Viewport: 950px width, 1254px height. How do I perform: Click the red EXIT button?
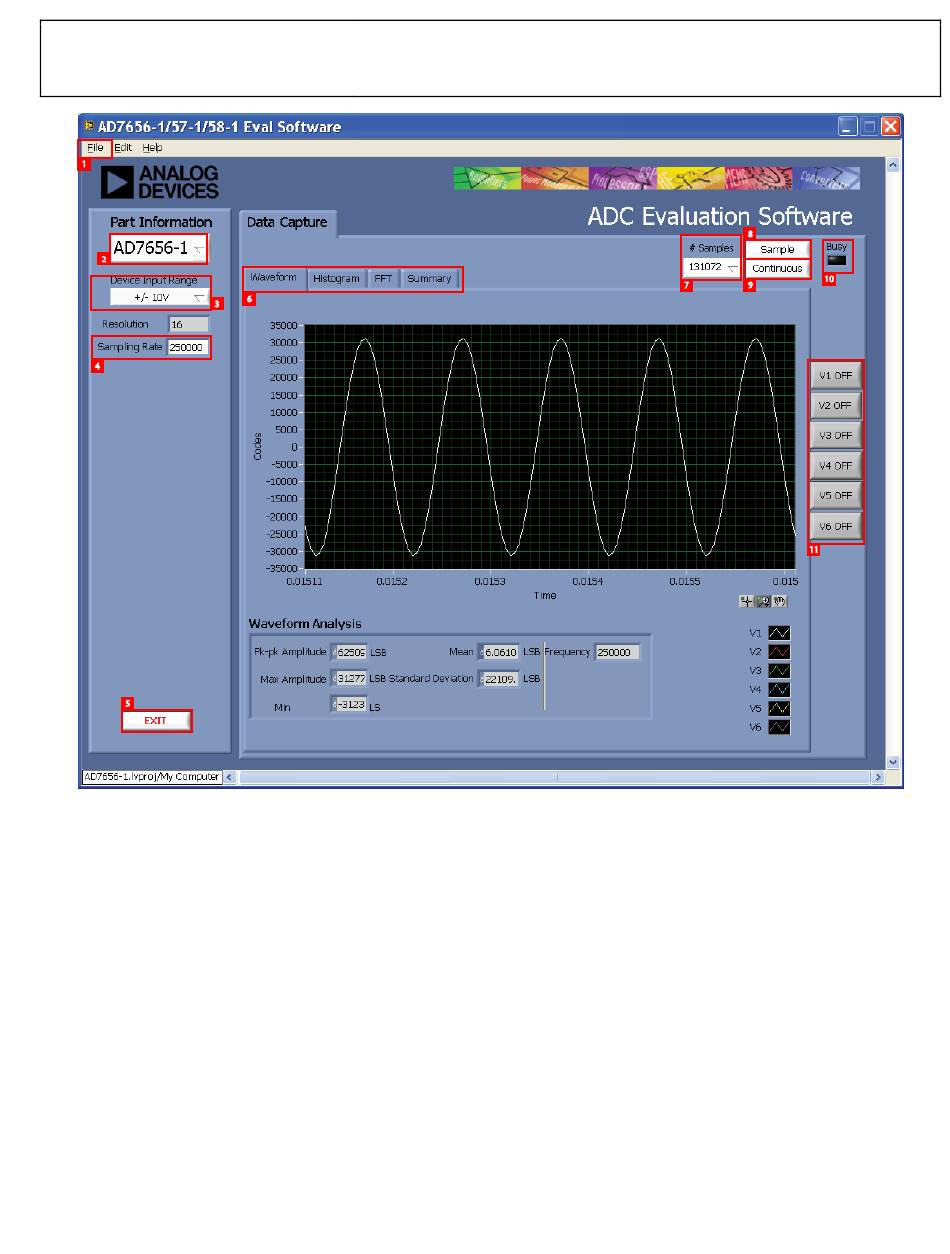pos(156,721)
